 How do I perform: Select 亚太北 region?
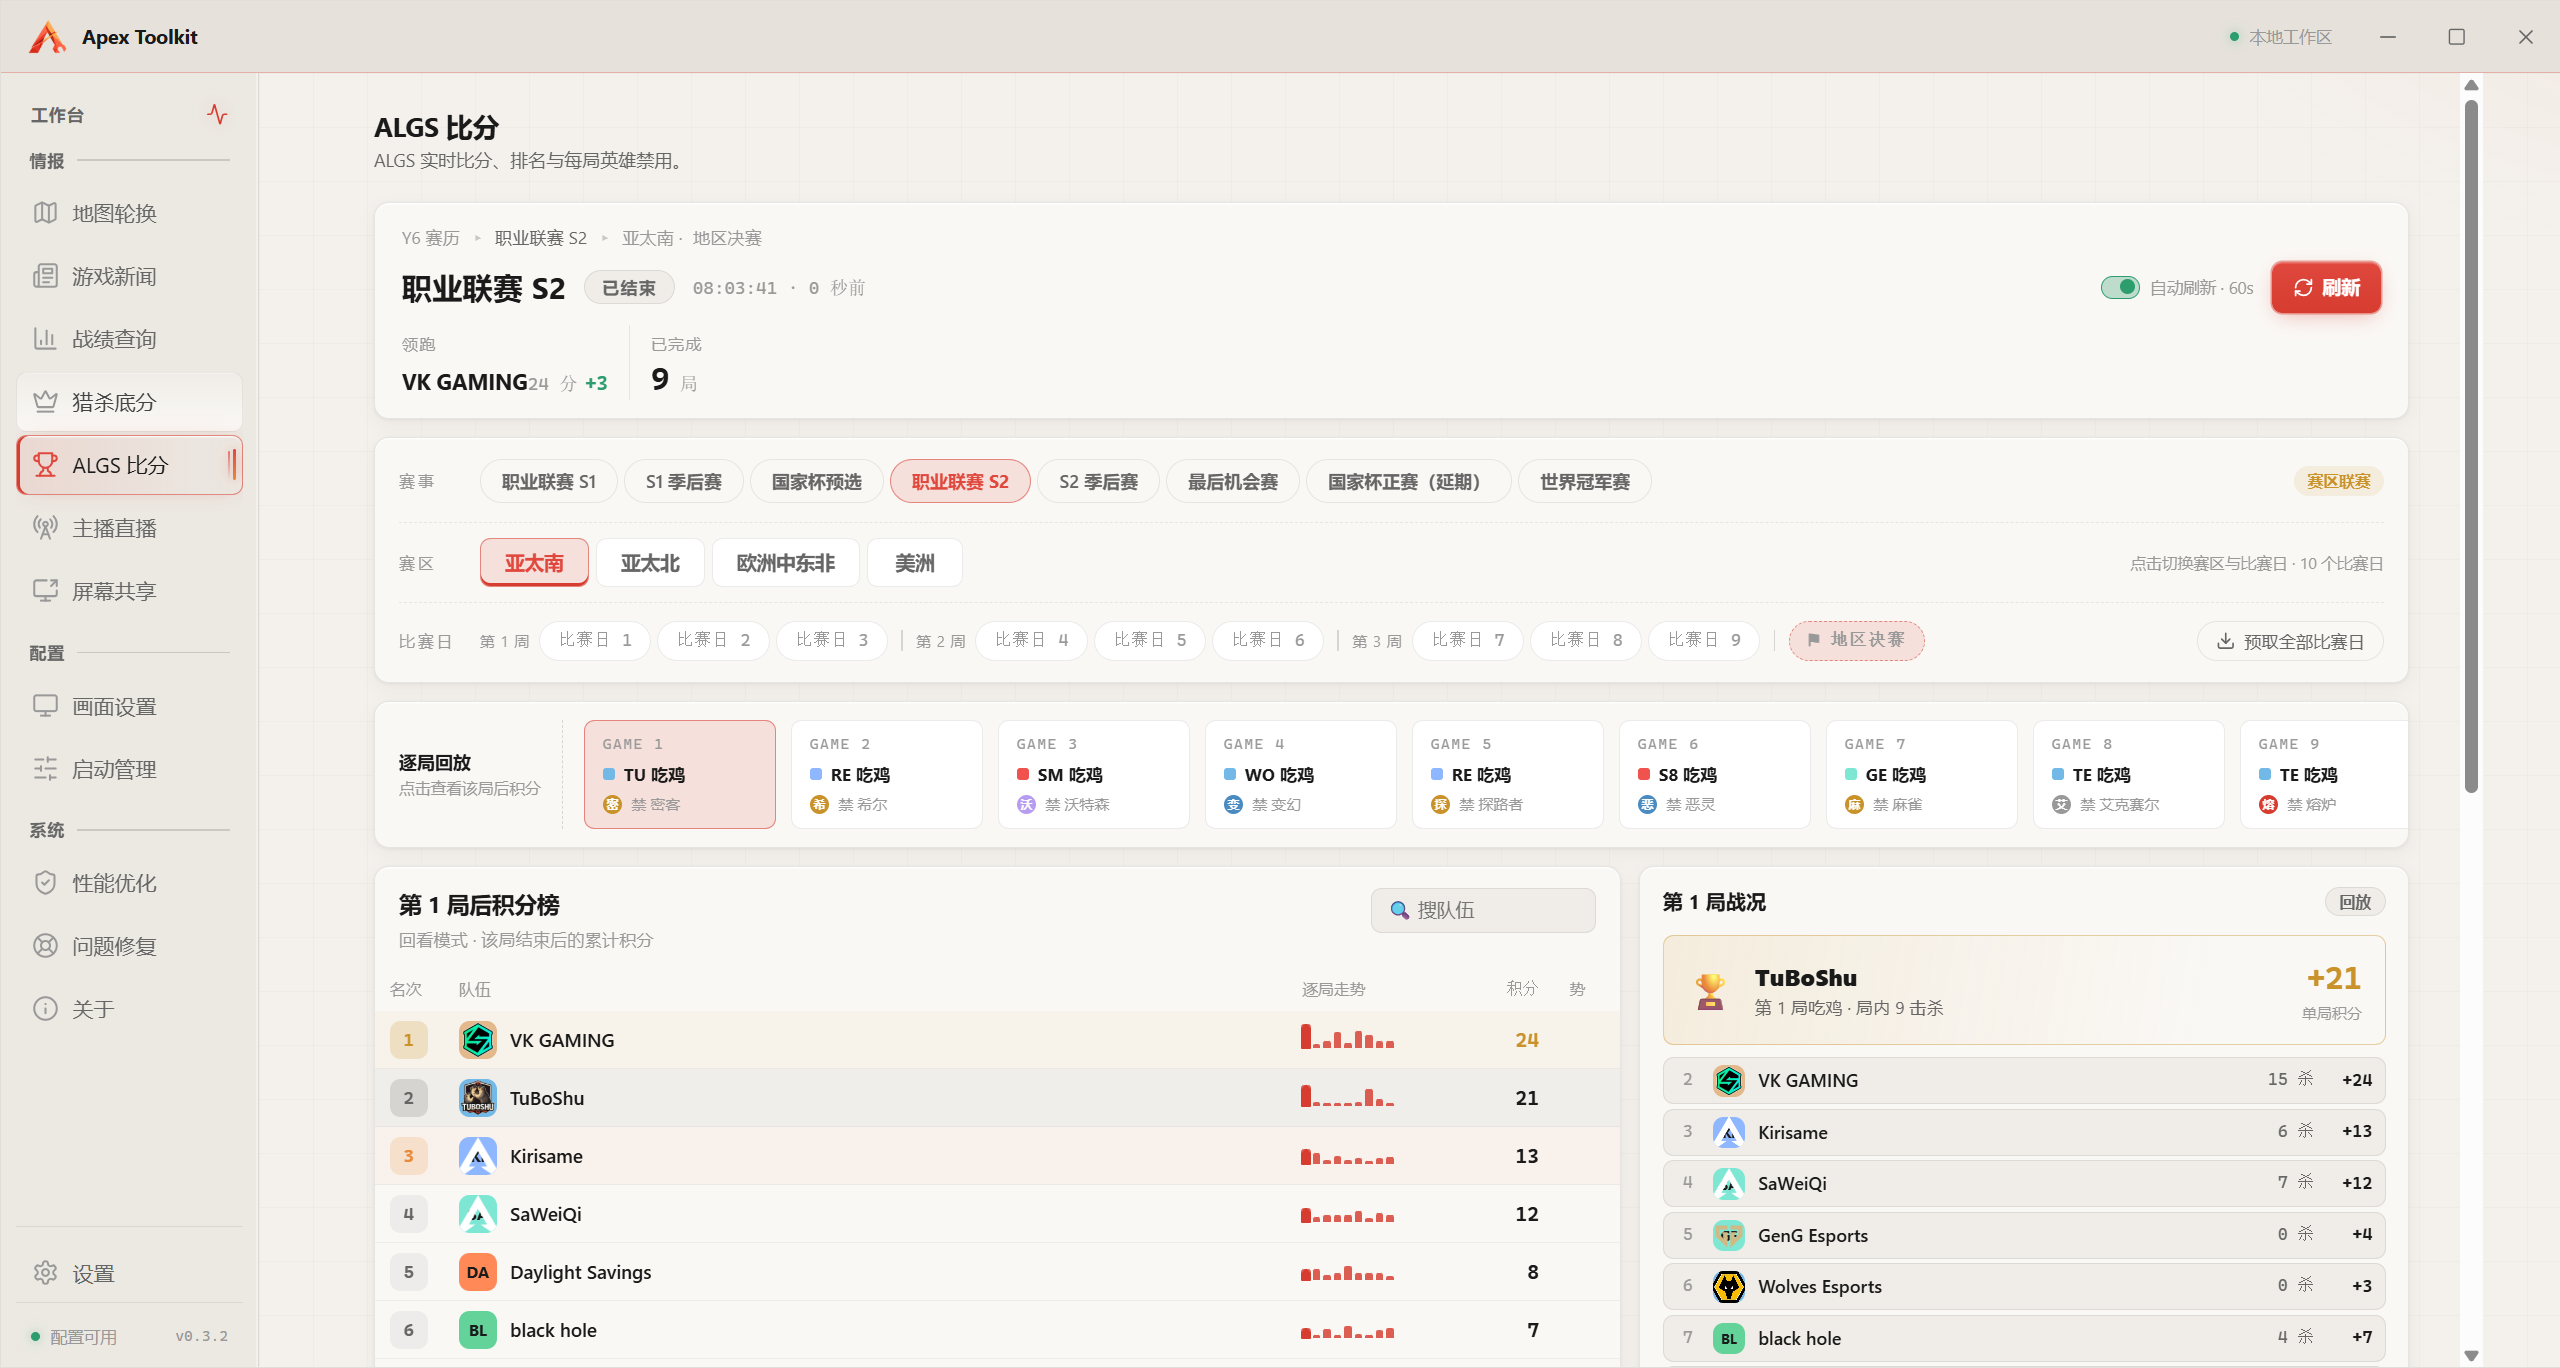click(x=650, y=563)
